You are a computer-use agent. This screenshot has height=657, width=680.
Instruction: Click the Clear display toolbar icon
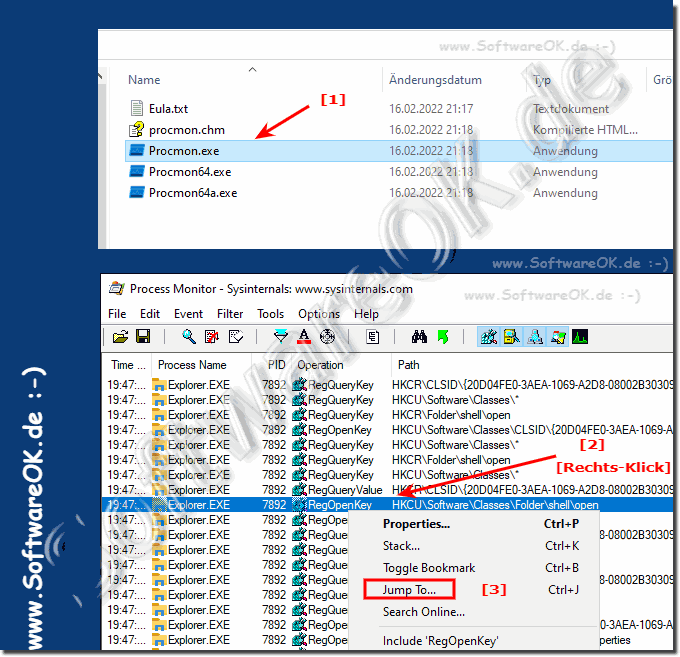point(235,337)
